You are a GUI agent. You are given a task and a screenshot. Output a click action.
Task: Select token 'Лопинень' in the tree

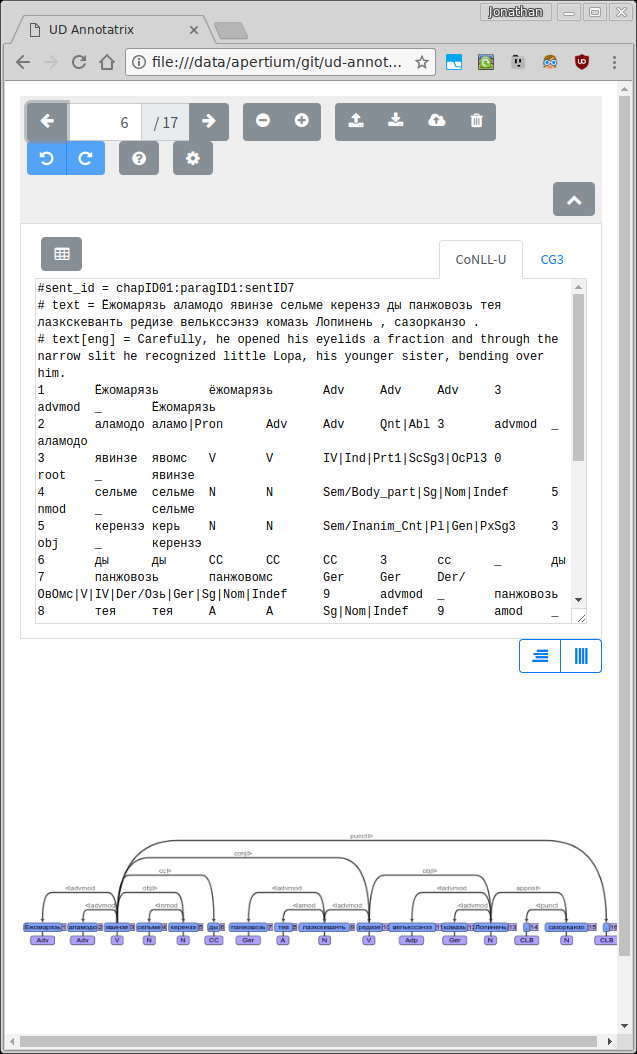(x=491, y=927)
